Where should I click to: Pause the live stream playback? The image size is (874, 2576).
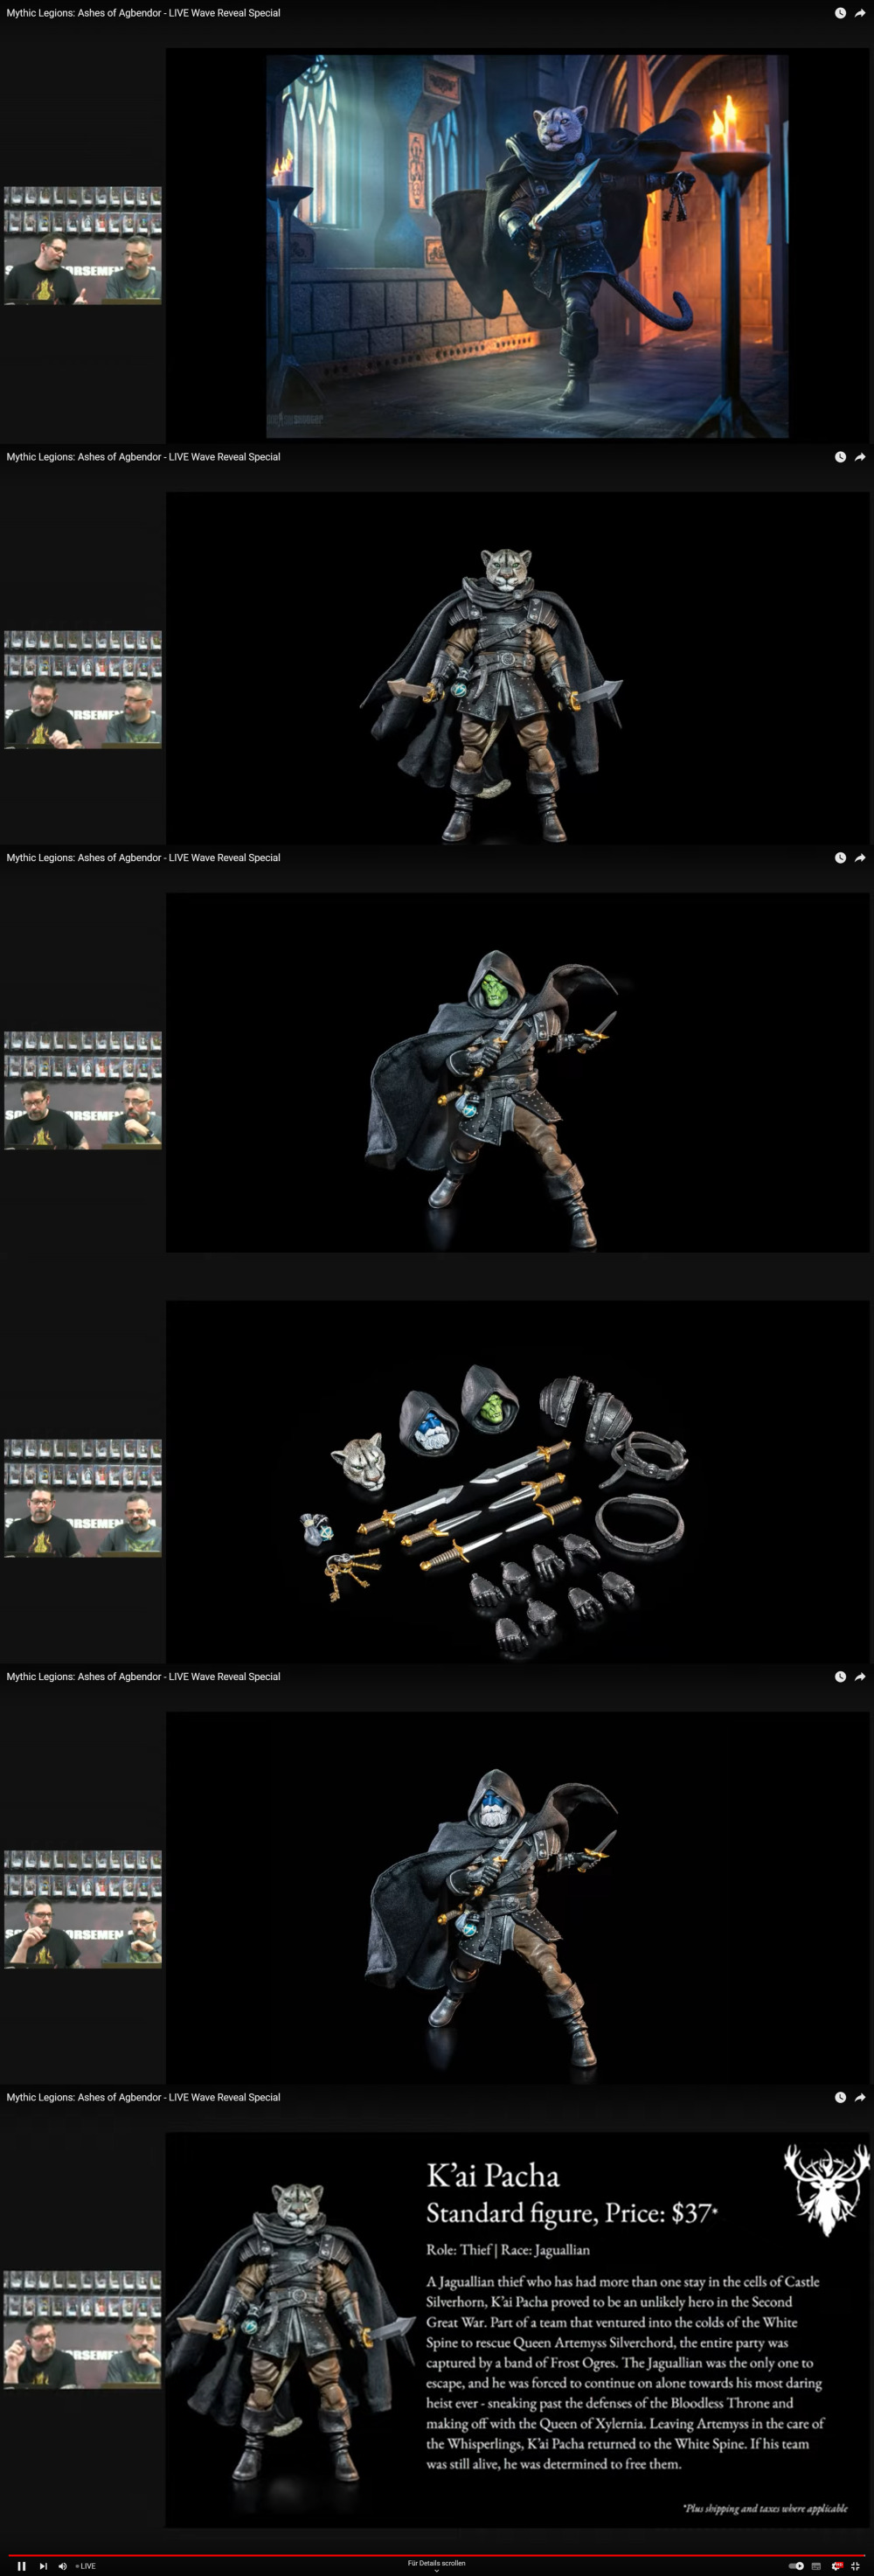(x=21, y=2566)
